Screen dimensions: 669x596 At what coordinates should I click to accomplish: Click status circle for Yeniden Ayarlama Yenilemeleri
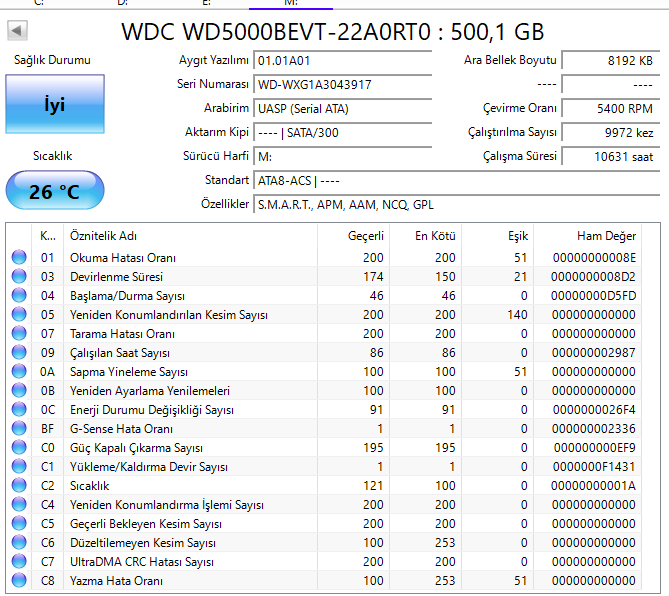[x=19, y=390]
